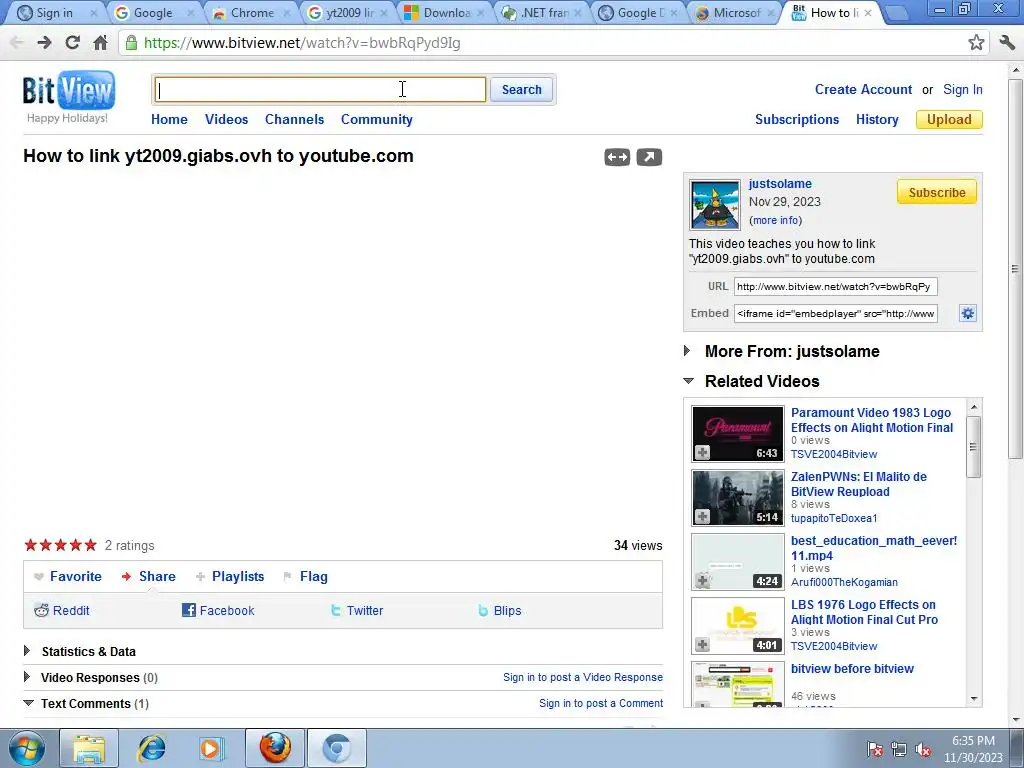Open Firefox from the taskbar
Image resolution: width=1024 pixels, height=768 pixels.
[x=275, y=748]
